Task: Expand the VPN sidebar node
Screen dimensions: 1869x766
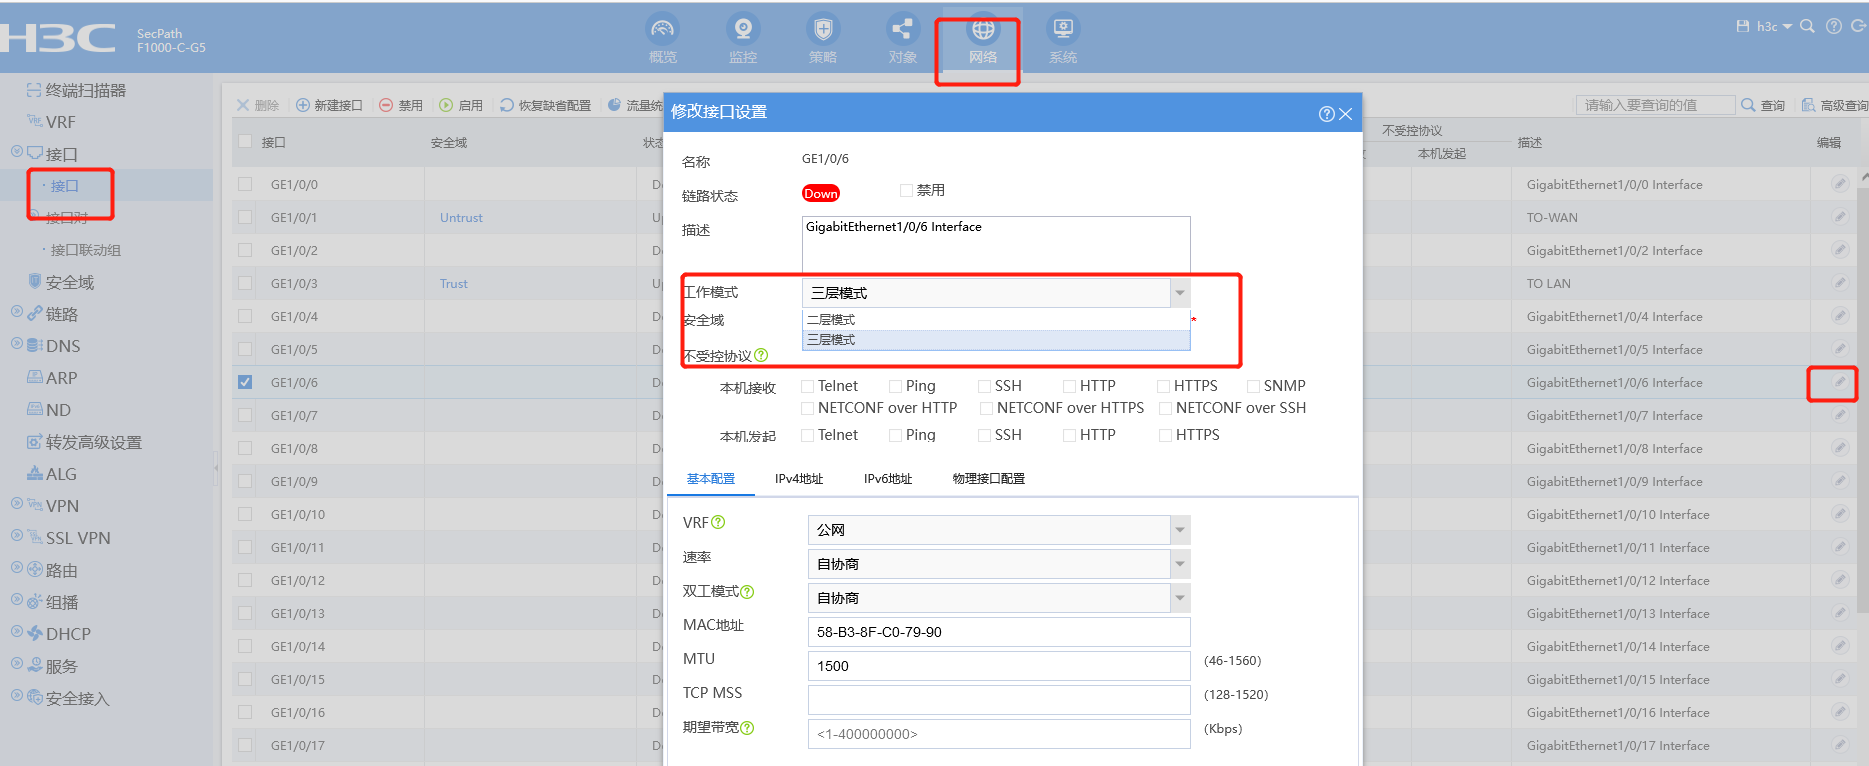Action: coord(17,504)
